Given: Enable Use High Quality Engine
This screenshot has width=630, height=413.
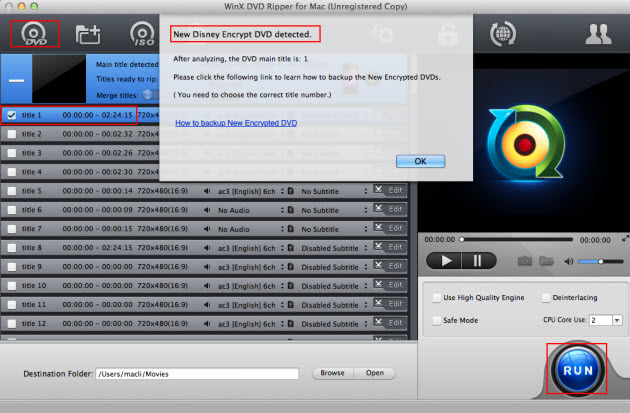Looking at the screenshot, I should (x=437, y=298).
